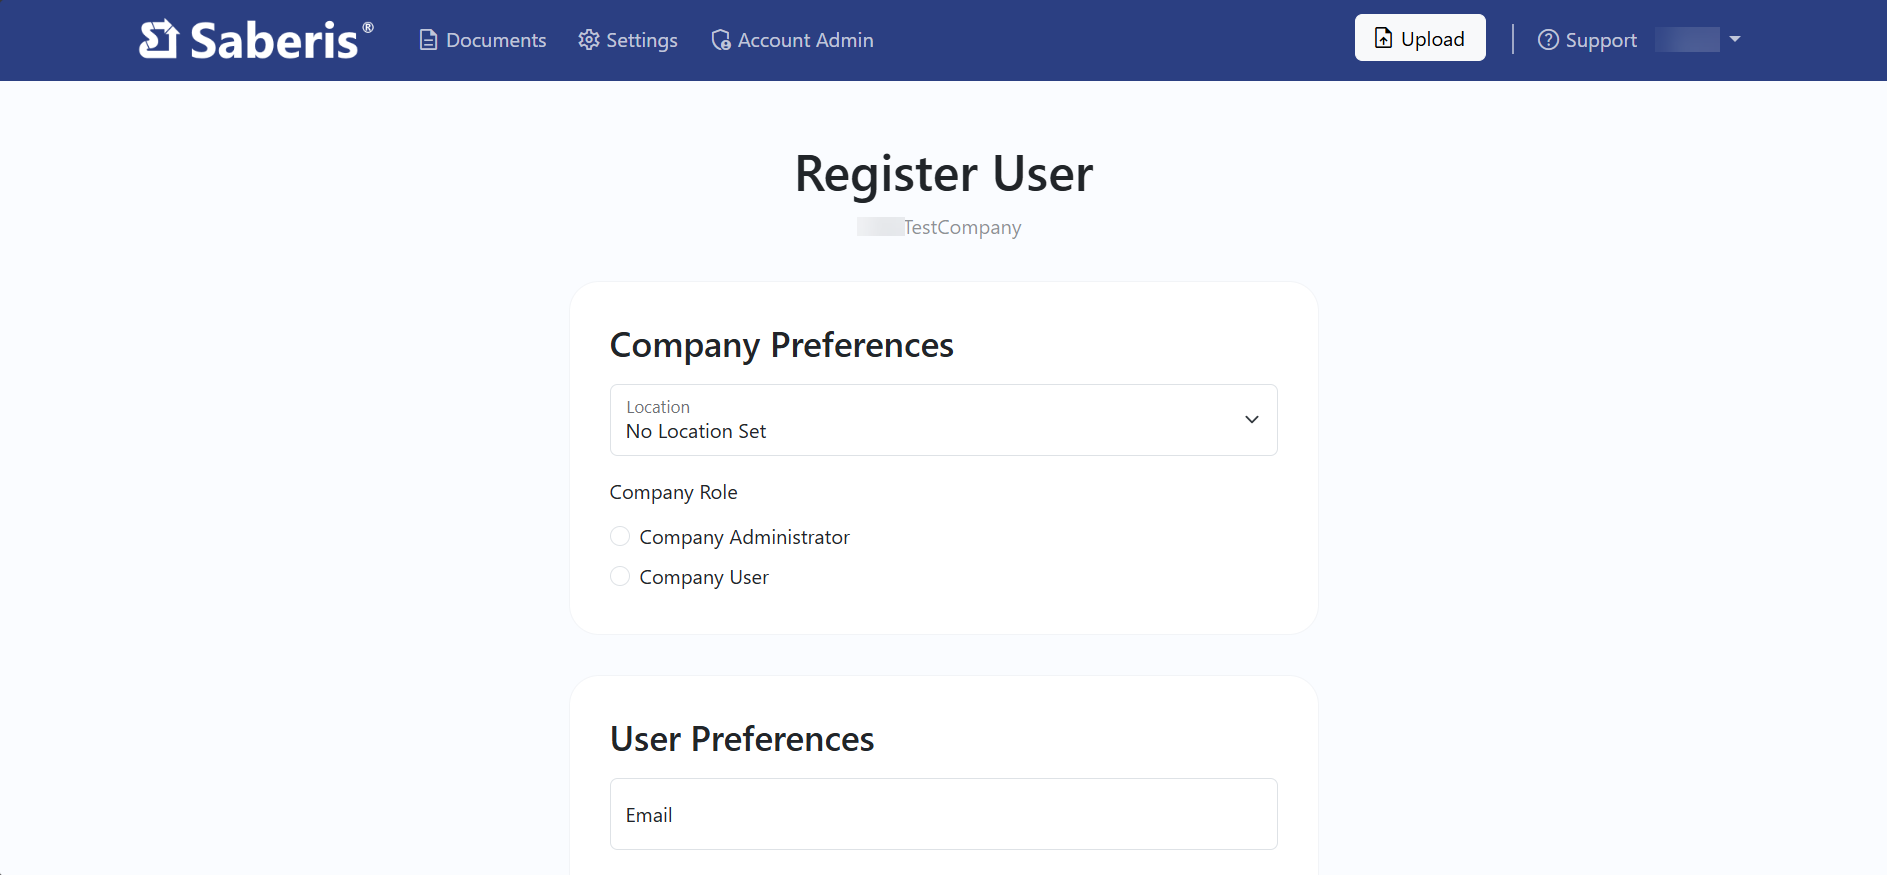Click the upload file icon
This screenshot has width=1887, height=875.
pyautogui.click(x=1383, y=38)
